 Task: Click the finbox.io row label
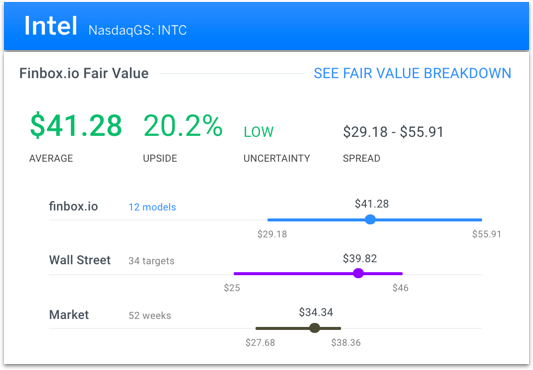[73, 206]
